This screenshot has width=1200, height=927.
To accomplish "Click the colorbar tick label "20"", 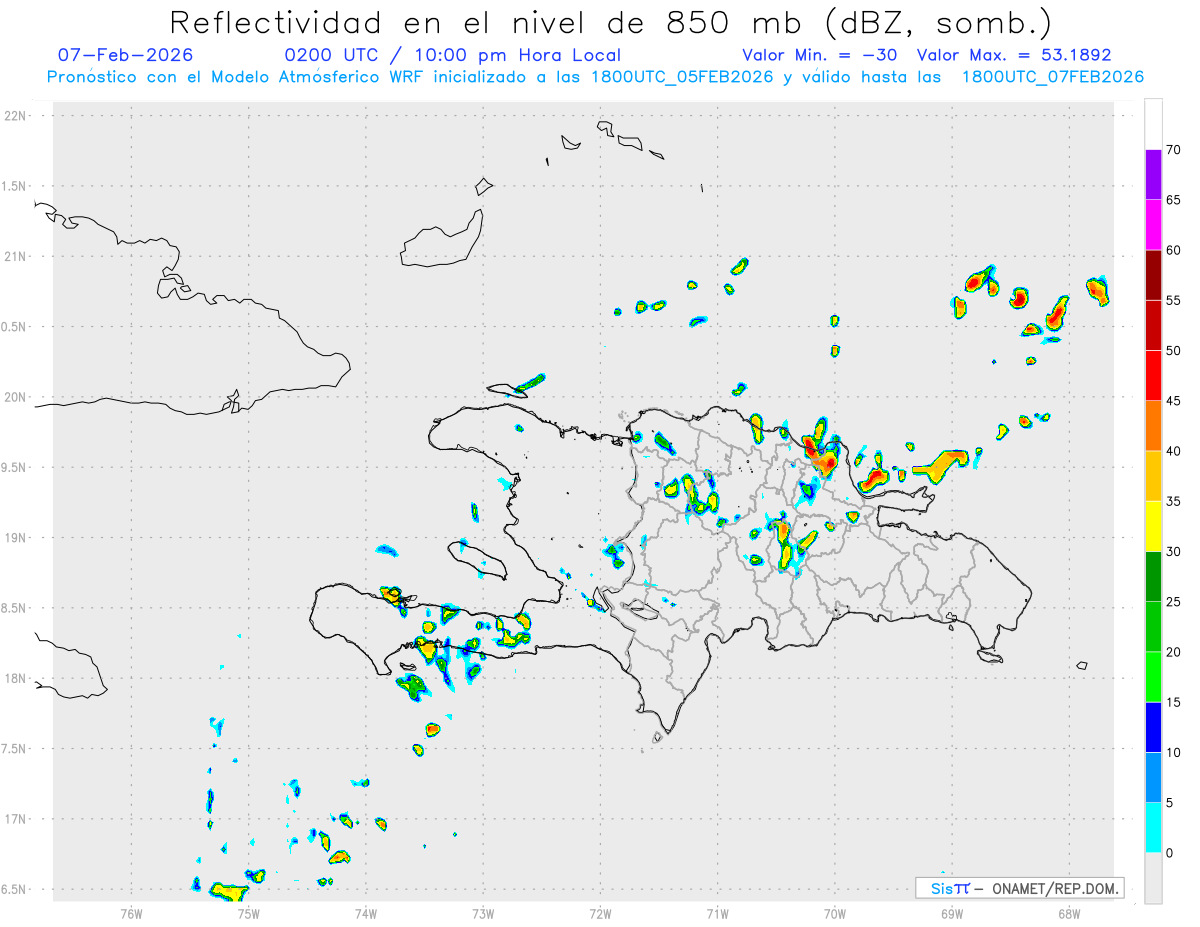I will pos(1174,652).
